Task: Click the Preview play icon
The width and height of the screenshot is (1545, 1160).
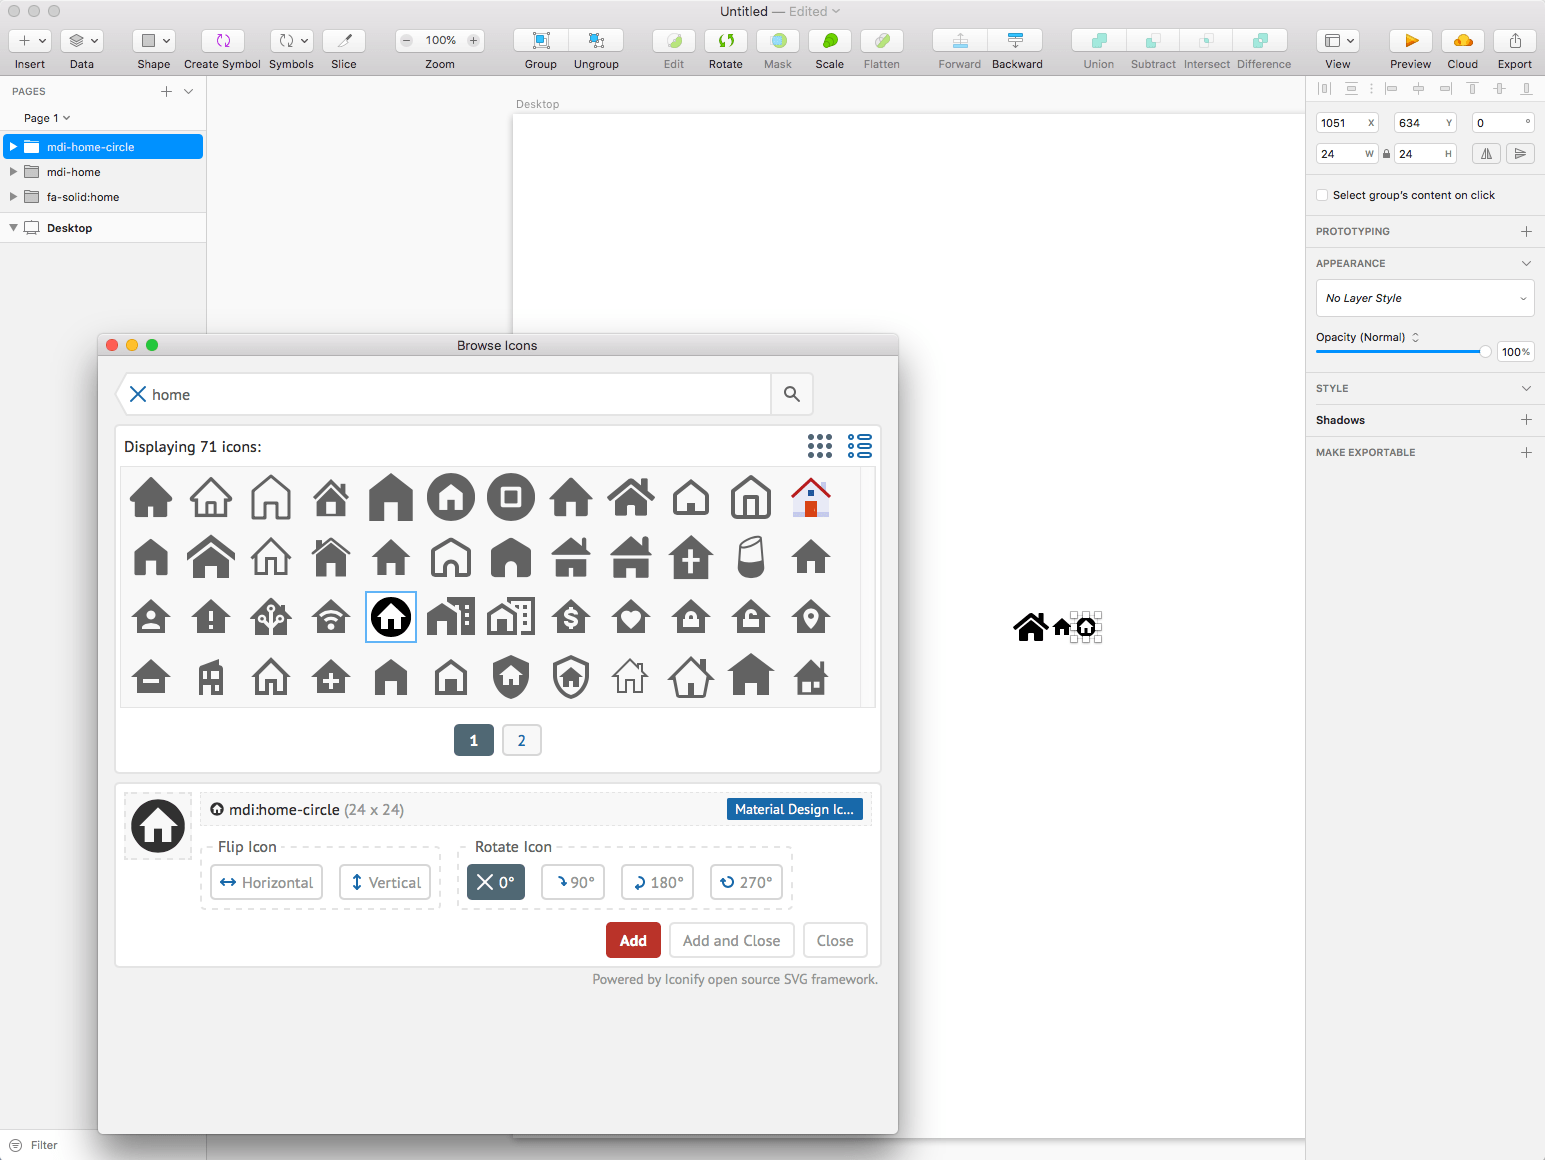Action: (1411, 41)
